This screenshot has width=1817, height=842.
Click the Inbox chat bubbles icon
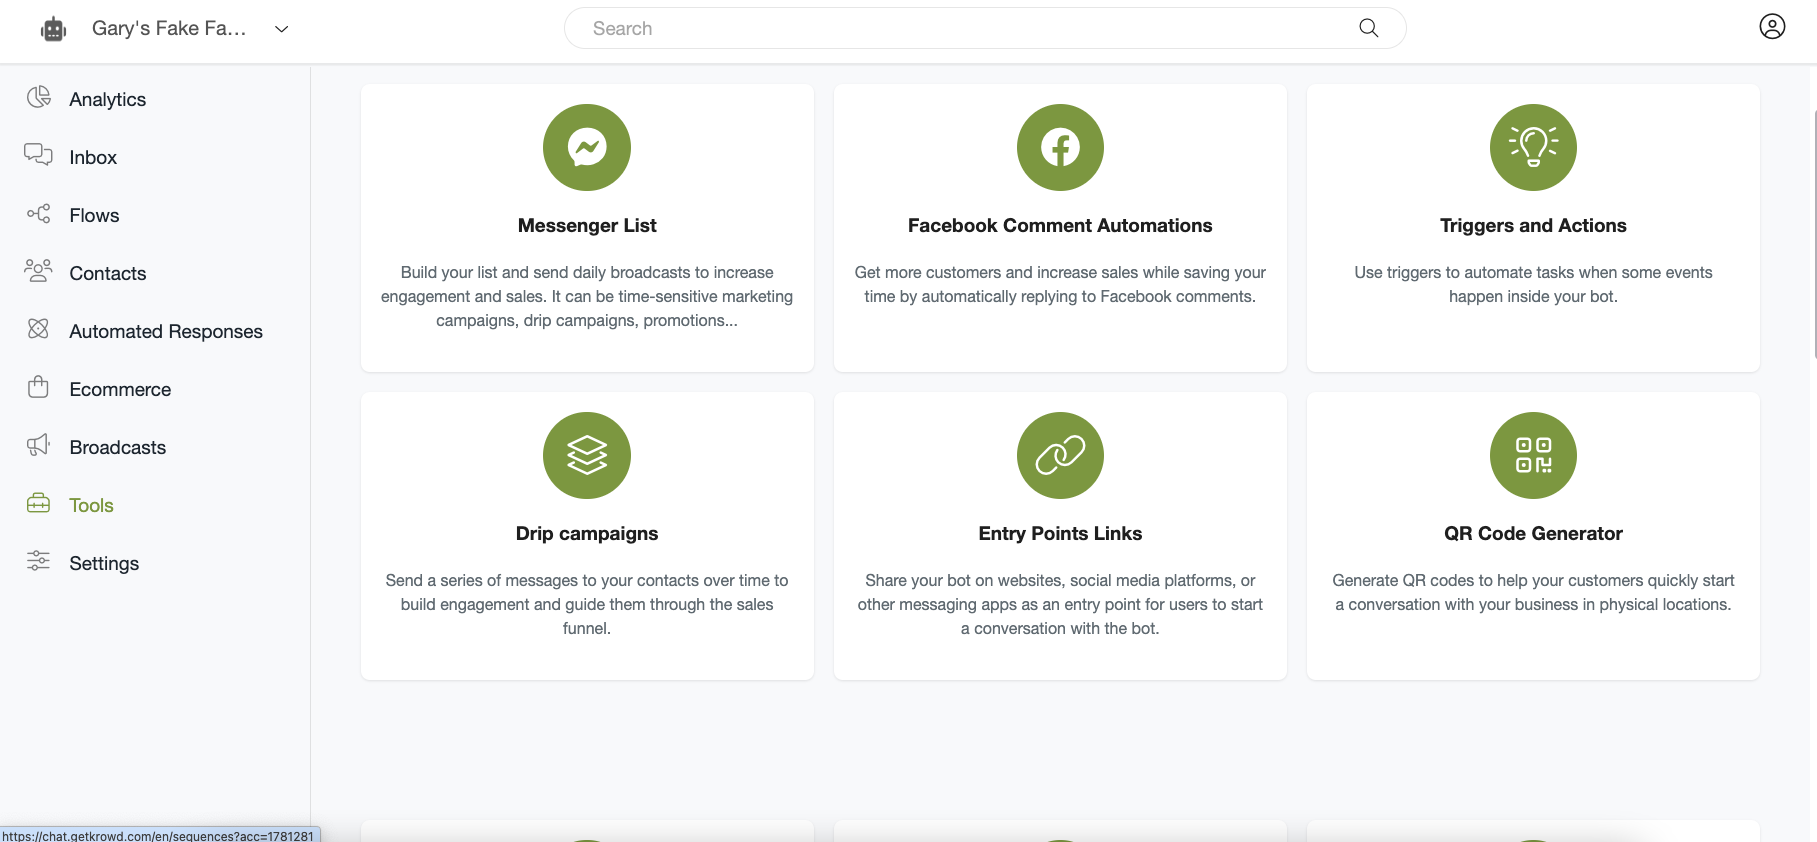39,155
